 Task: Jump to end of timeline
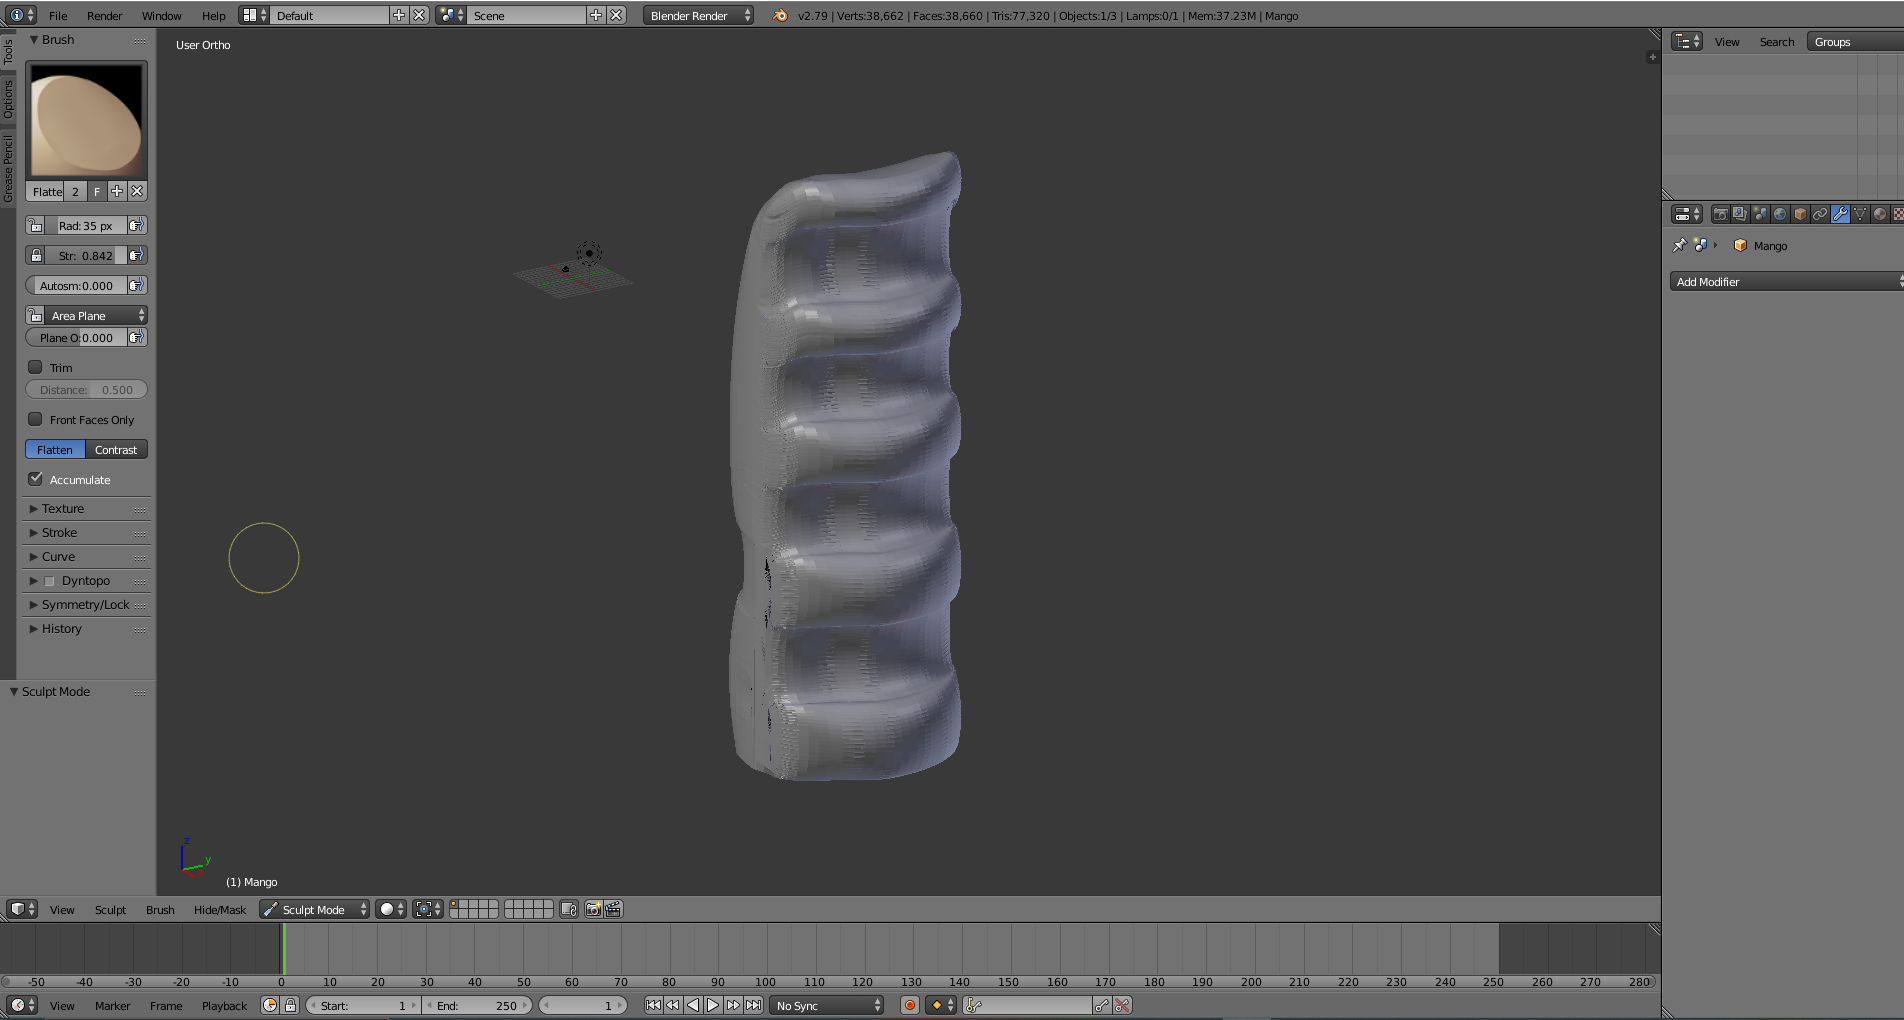(753, 1005)
